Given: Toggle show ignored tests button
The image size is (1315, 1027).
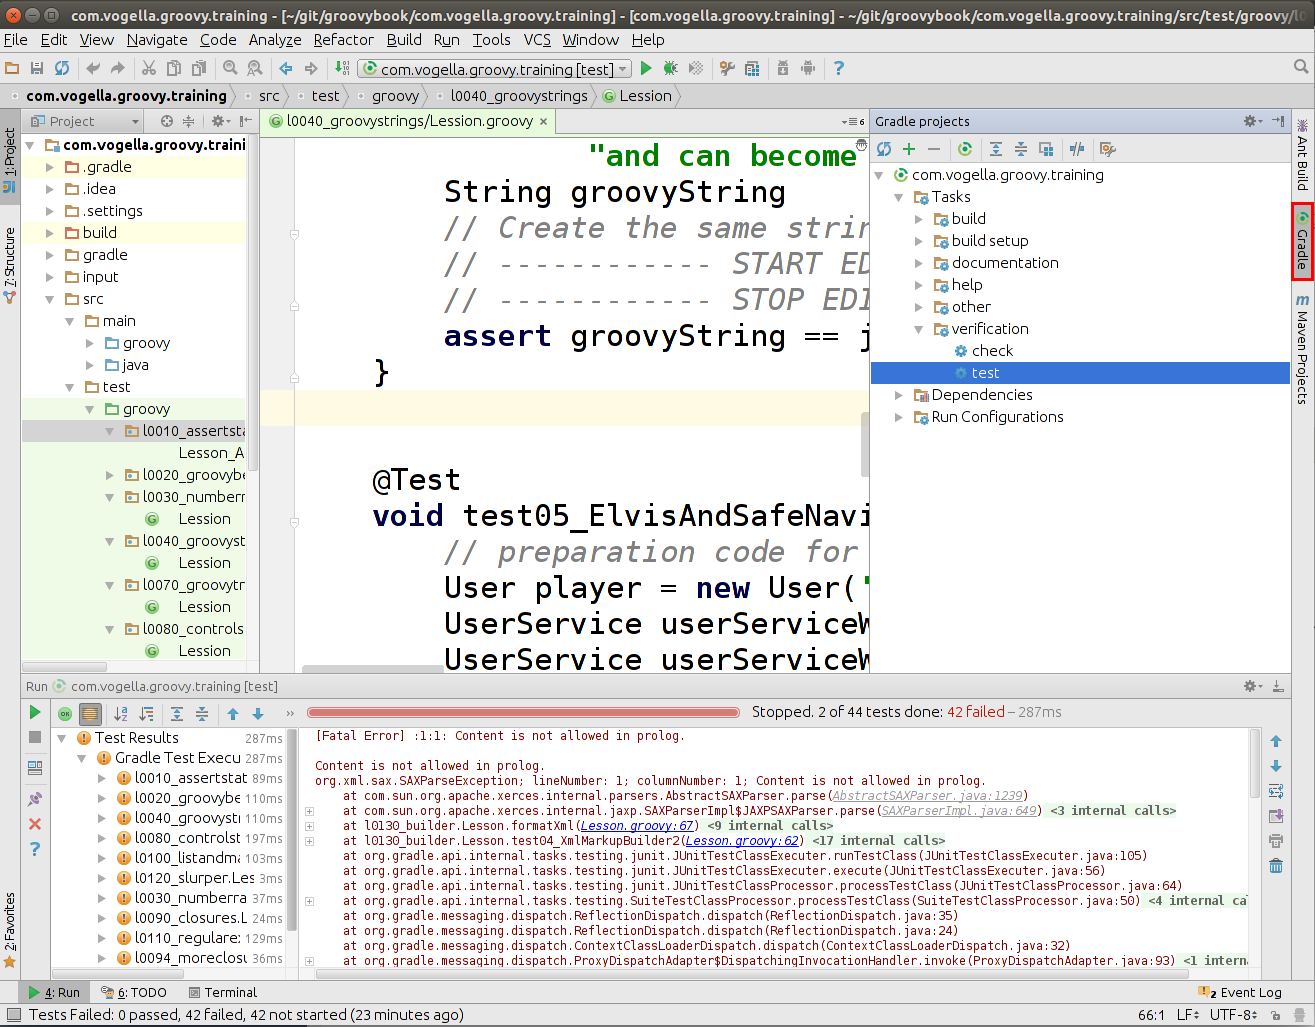Looking at the screenshot, I should tap(90, 713).
